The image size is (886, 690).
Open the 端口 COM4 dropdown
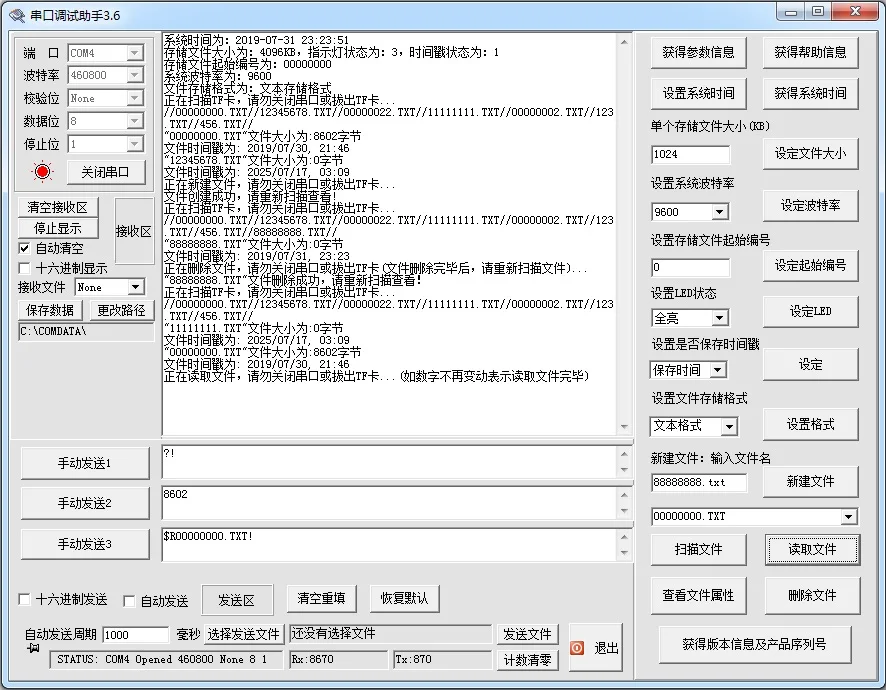click(x=134, y=53)
